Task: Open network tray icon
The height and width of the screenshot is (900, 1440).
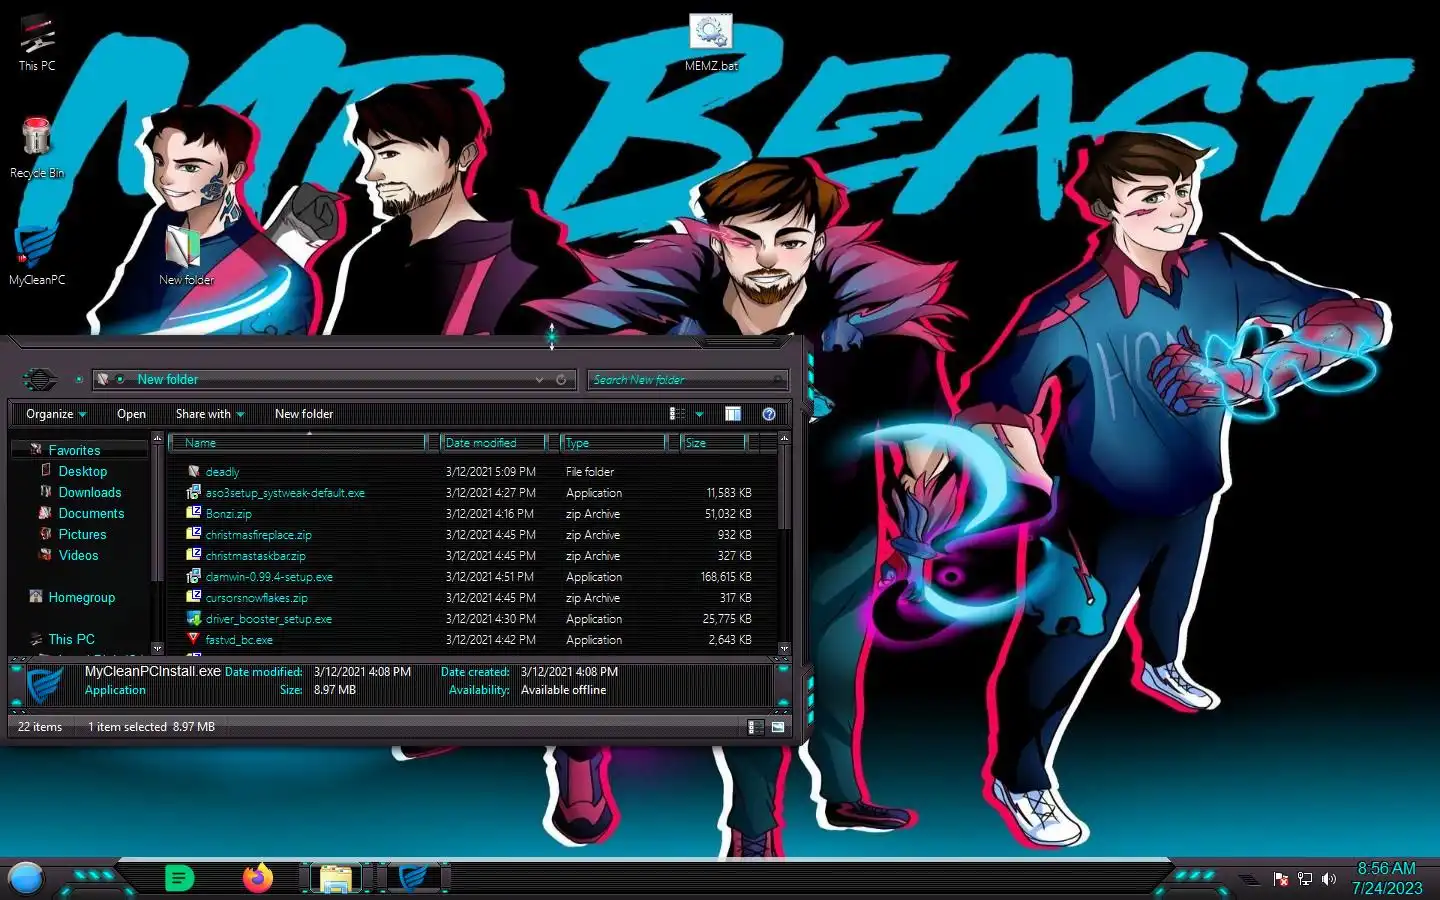Action: (1305, 879)
